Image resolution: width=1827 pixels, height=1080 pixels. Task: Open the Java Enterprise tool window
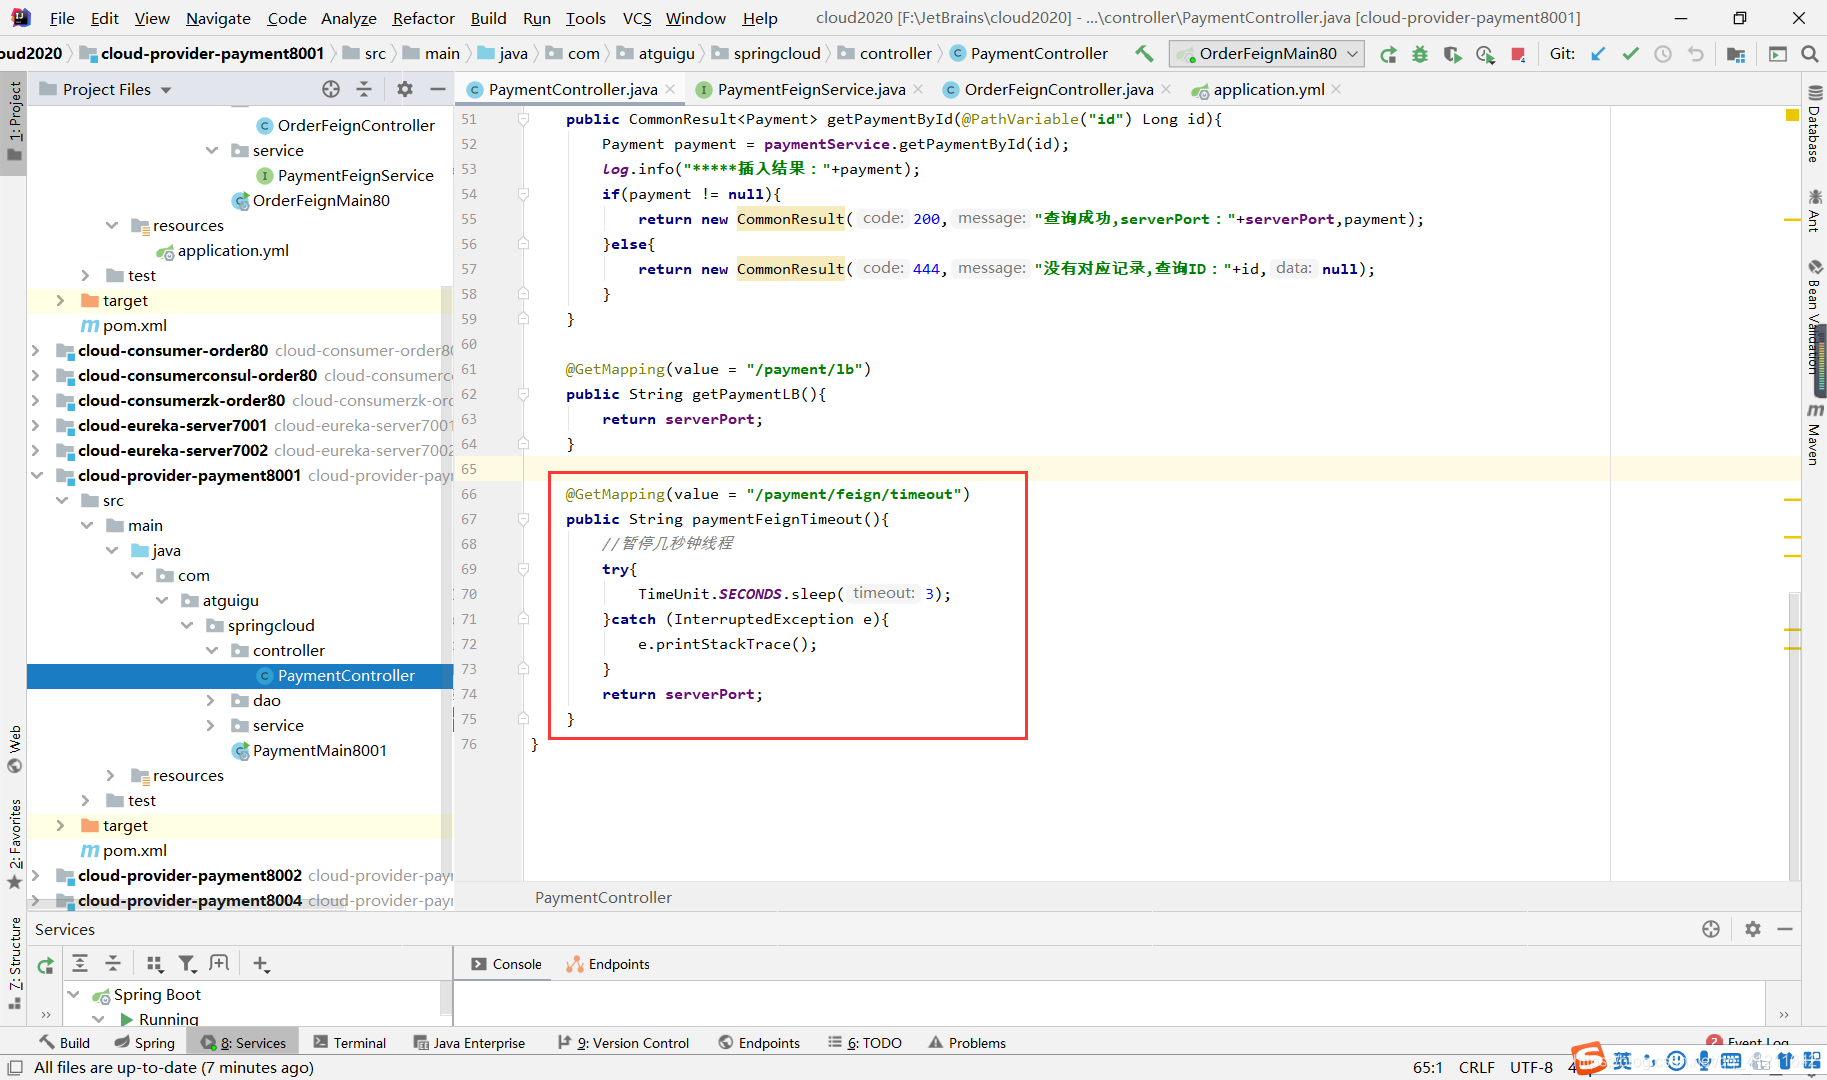click(469, 1043)
